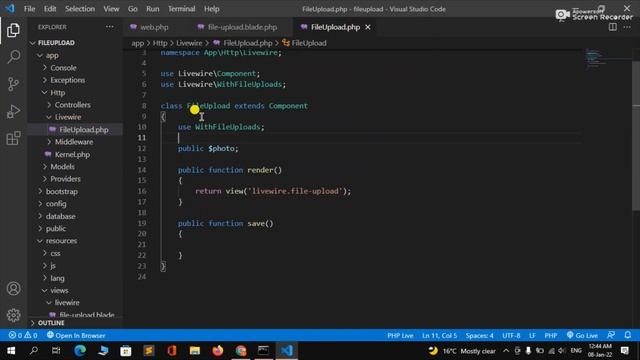Open editor more actions ellipsis

pyautogui.click(x=627, y=27)
